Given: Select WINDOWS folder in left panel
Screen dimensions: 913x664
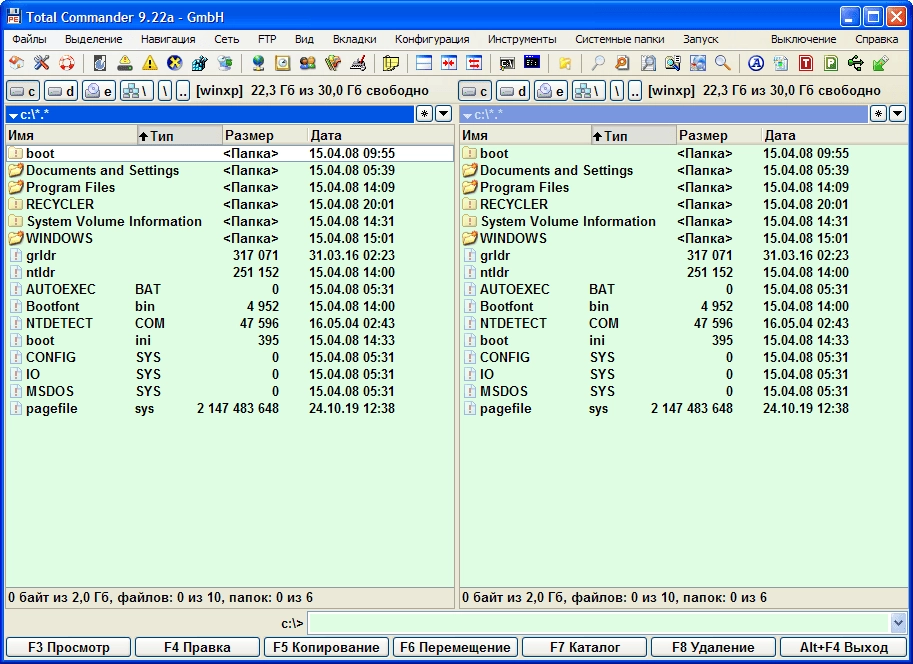Looking at the screenshot, I should 230,238.
